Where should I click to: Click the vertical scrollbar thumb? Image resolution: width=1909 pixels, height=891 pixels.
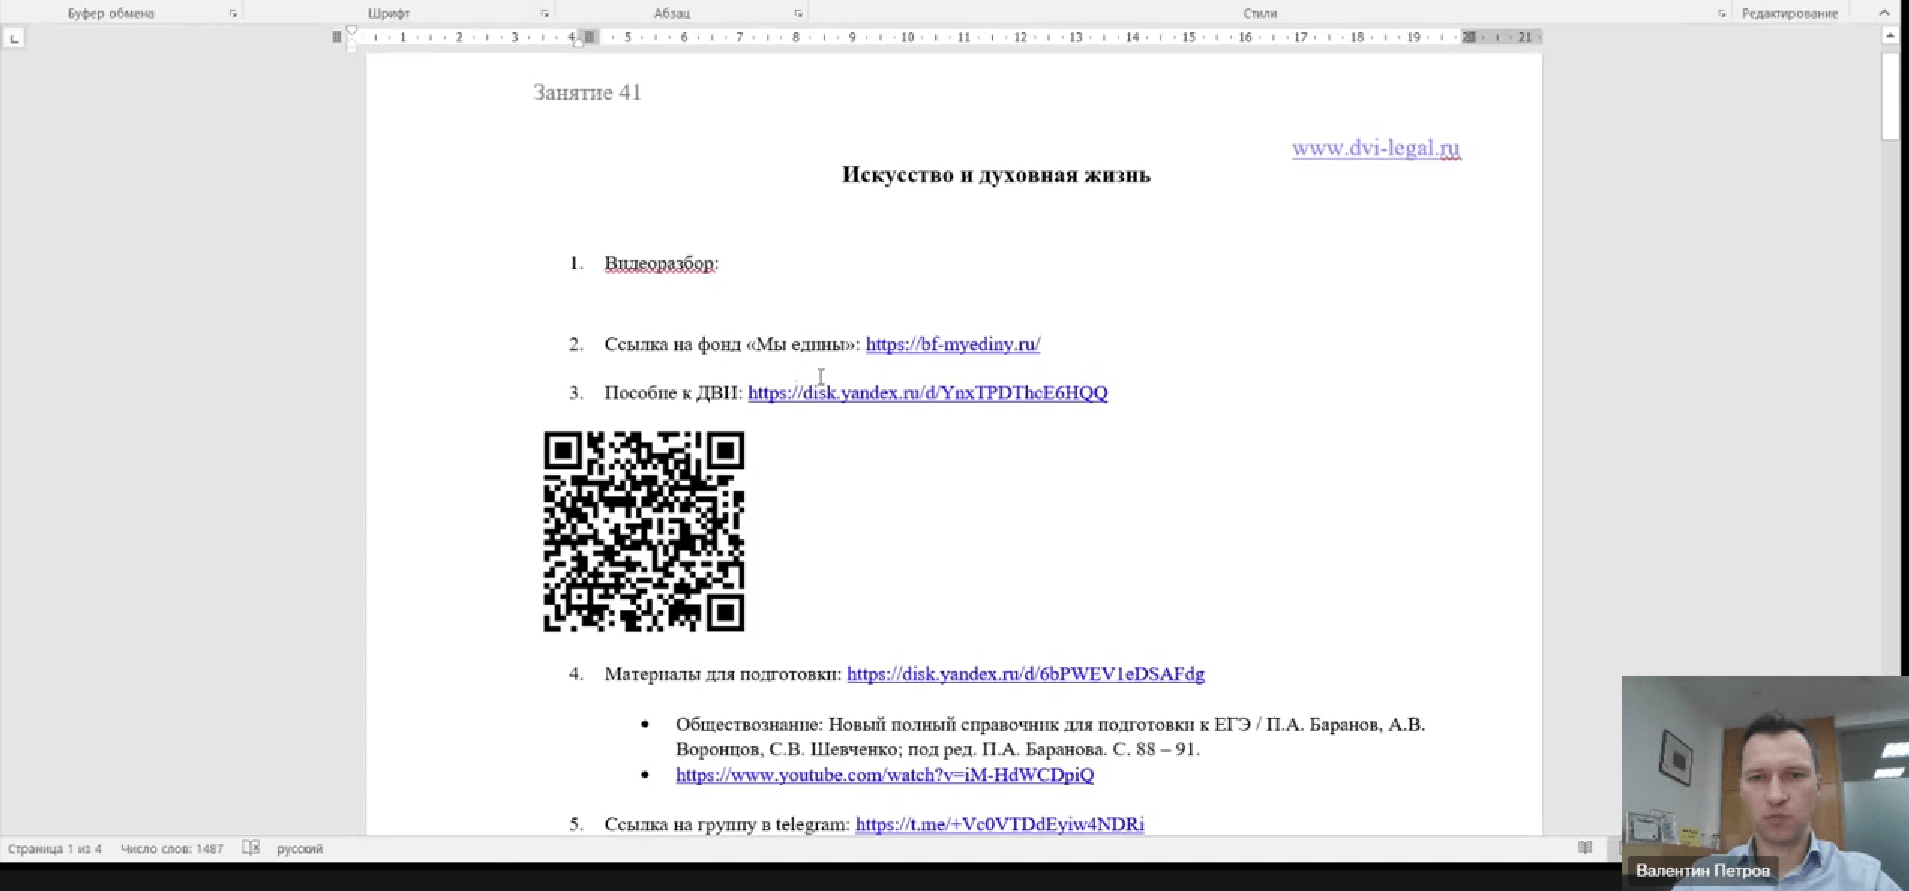pyautogui.click(x=1889, y=96)
